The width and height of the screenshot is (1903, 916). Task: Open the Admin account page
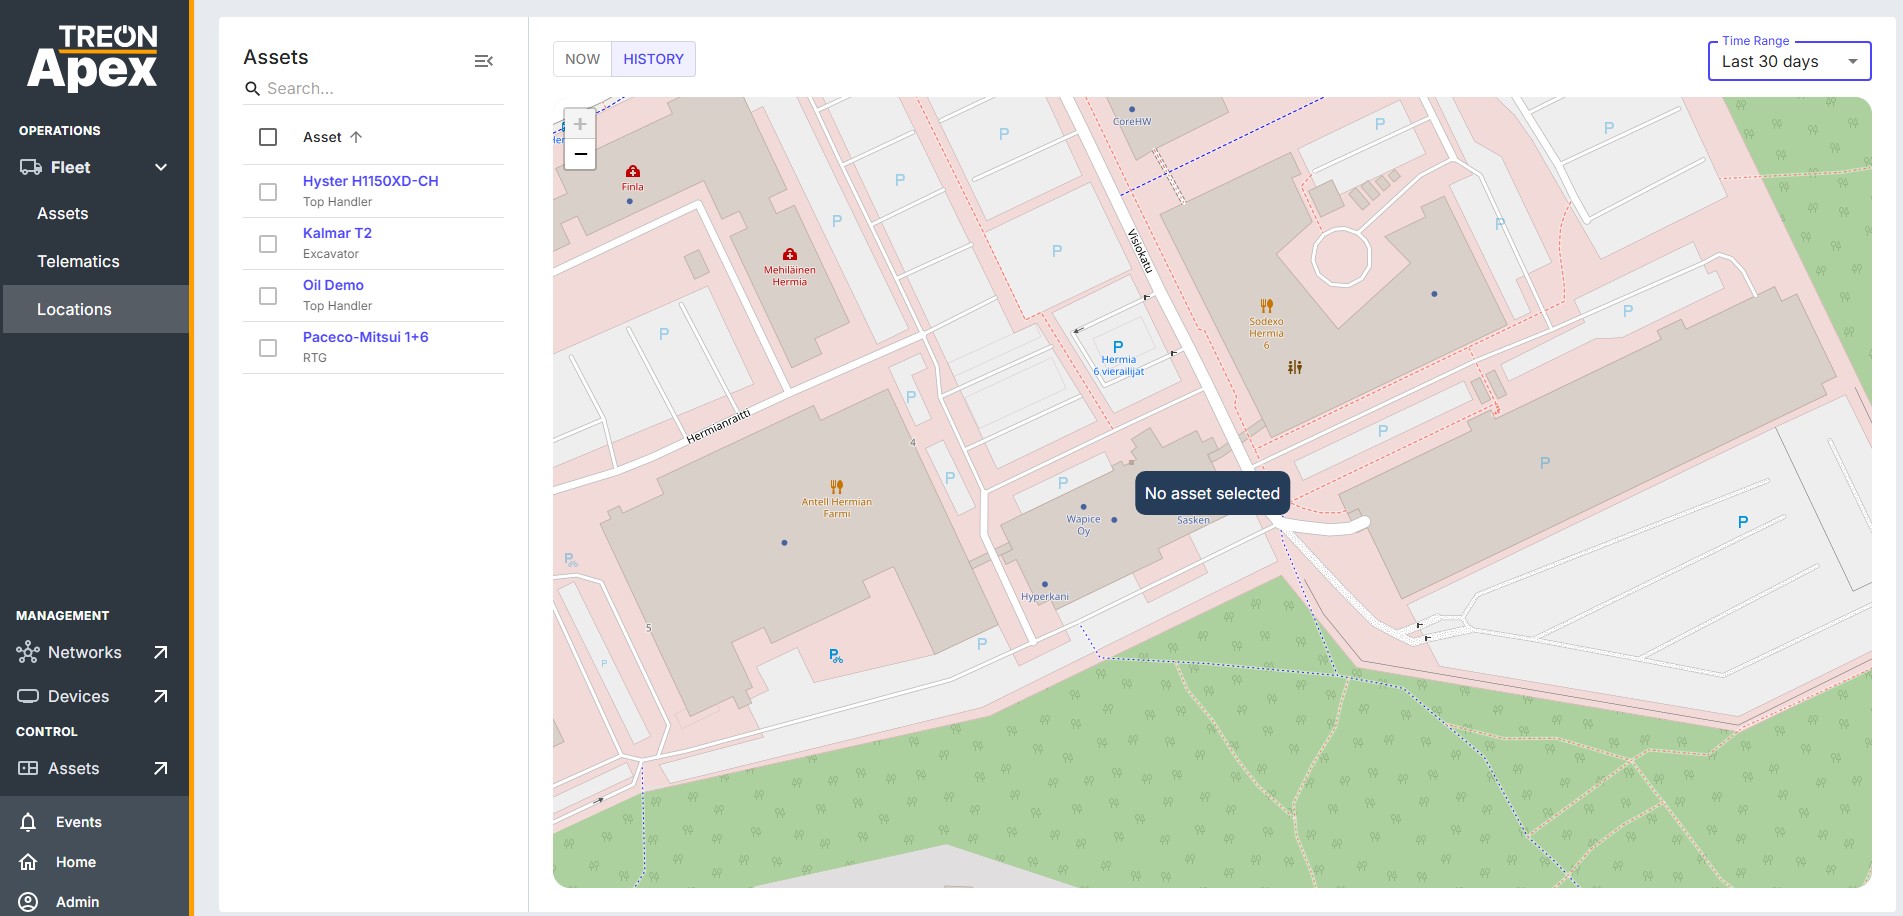pos(78,902)
